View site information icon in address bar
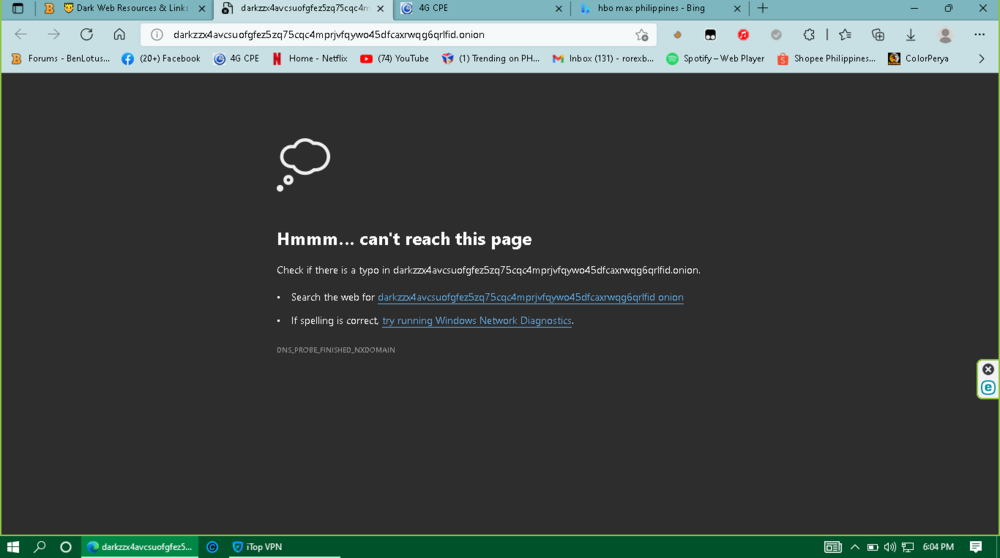The height and width of the screenshot is (558, 1000). (157, 34)
